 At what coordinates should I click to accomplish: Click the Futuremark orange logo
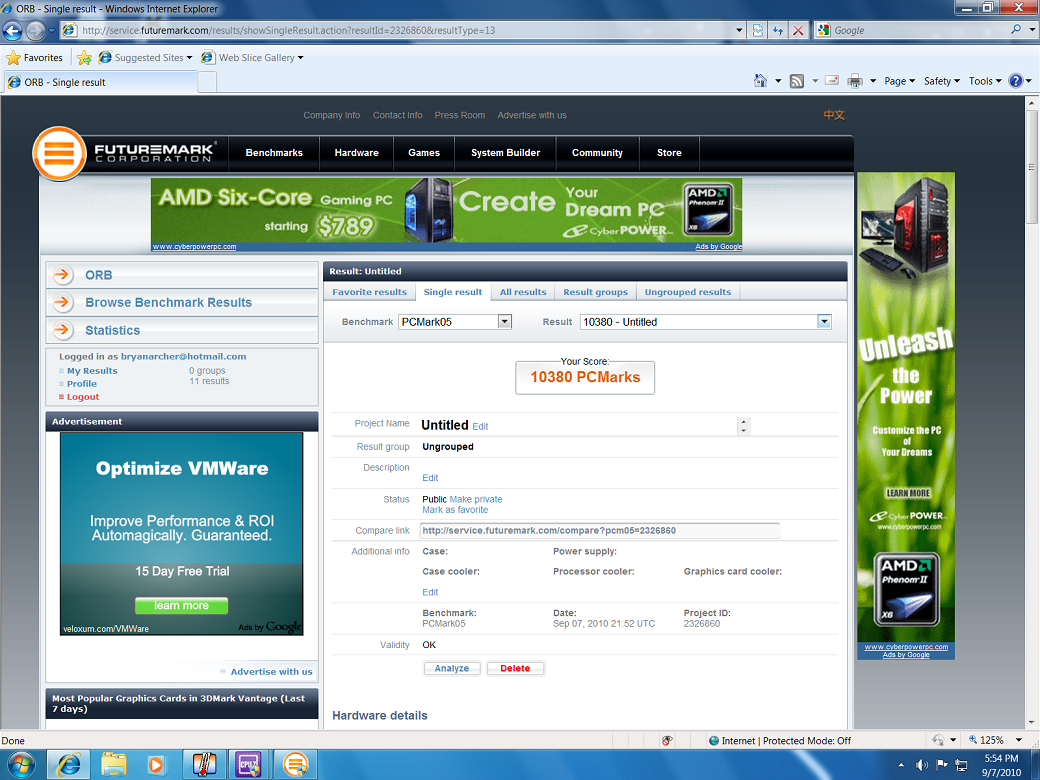click(59, 153)
